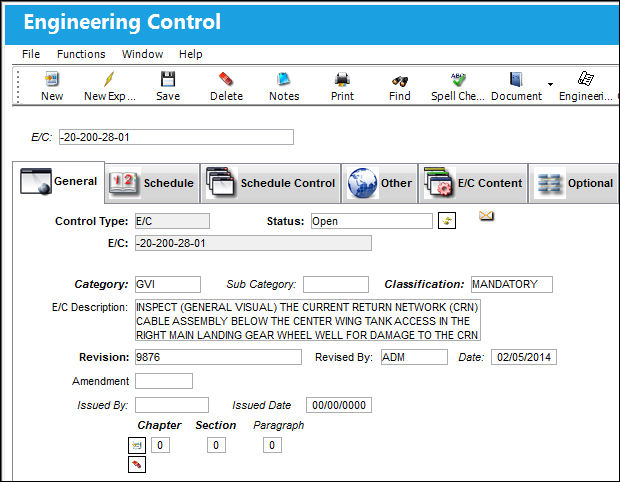Click the Category label
620x482 pixels.
(x=101, y=284)
